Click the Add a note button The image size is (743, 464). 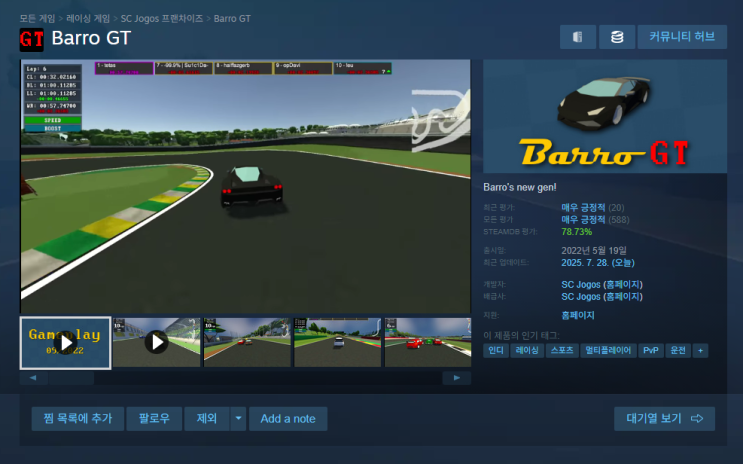pos(288,419)
